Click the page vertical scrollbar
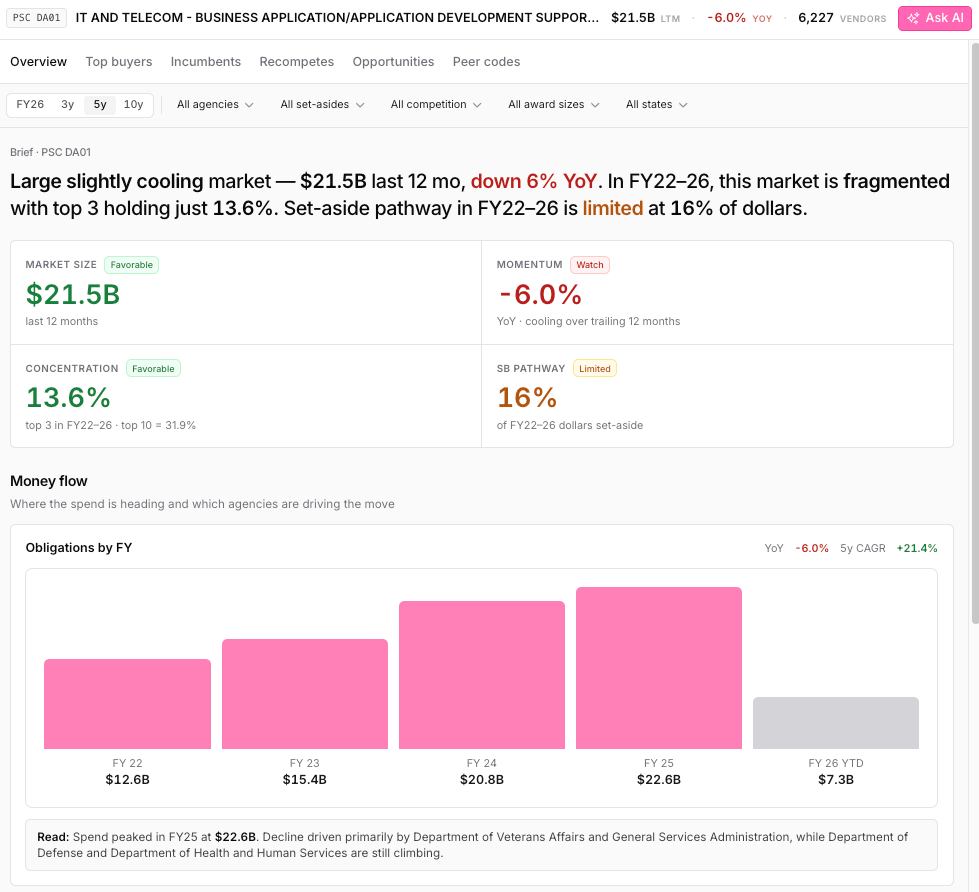This screenshot has height=892, width=979. click(x=975, y=333)
